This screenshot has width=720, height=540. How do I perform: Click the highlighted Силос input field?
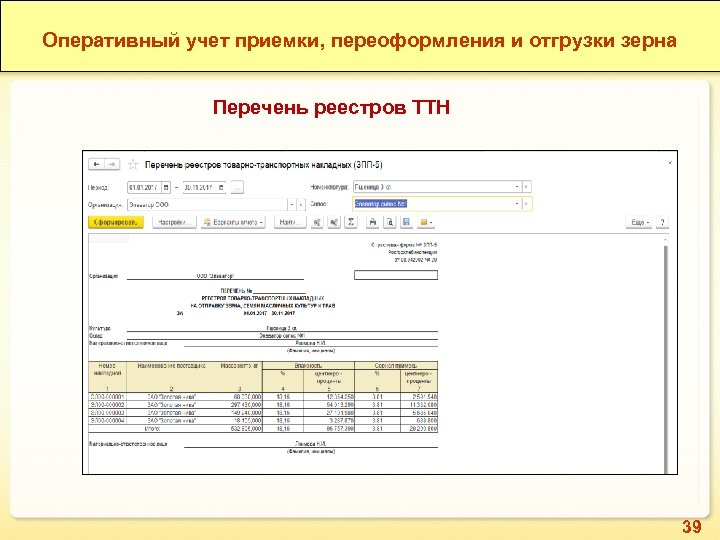pos(433,203)
